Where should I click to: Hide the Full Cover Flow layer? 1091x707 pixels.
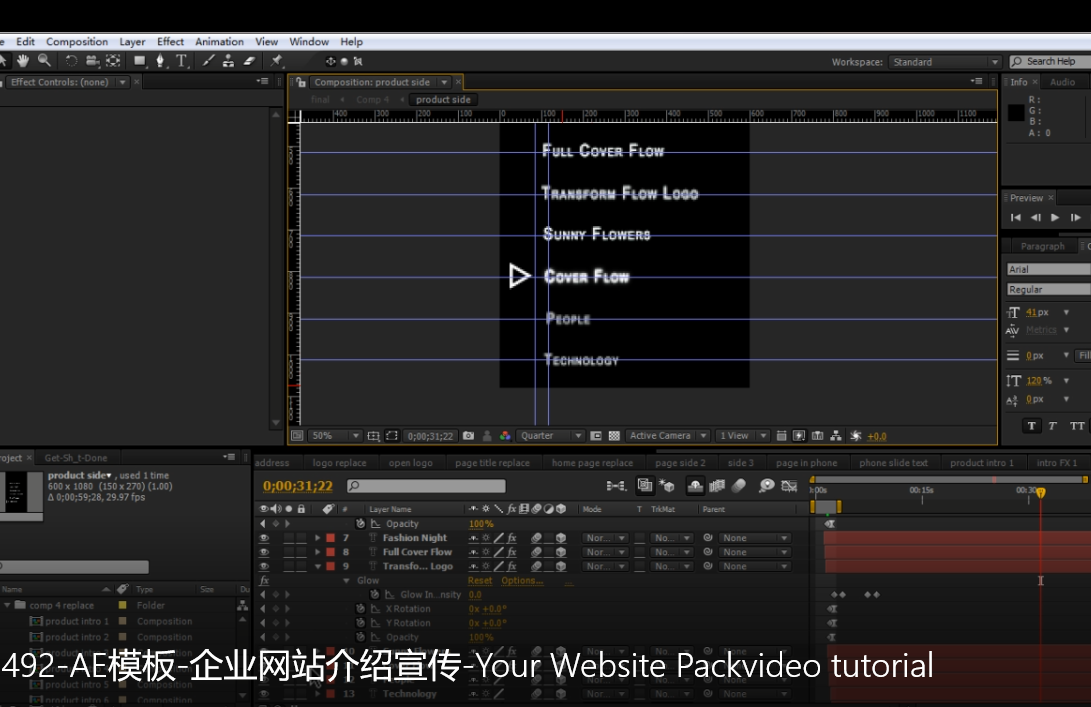coord(264,552)
